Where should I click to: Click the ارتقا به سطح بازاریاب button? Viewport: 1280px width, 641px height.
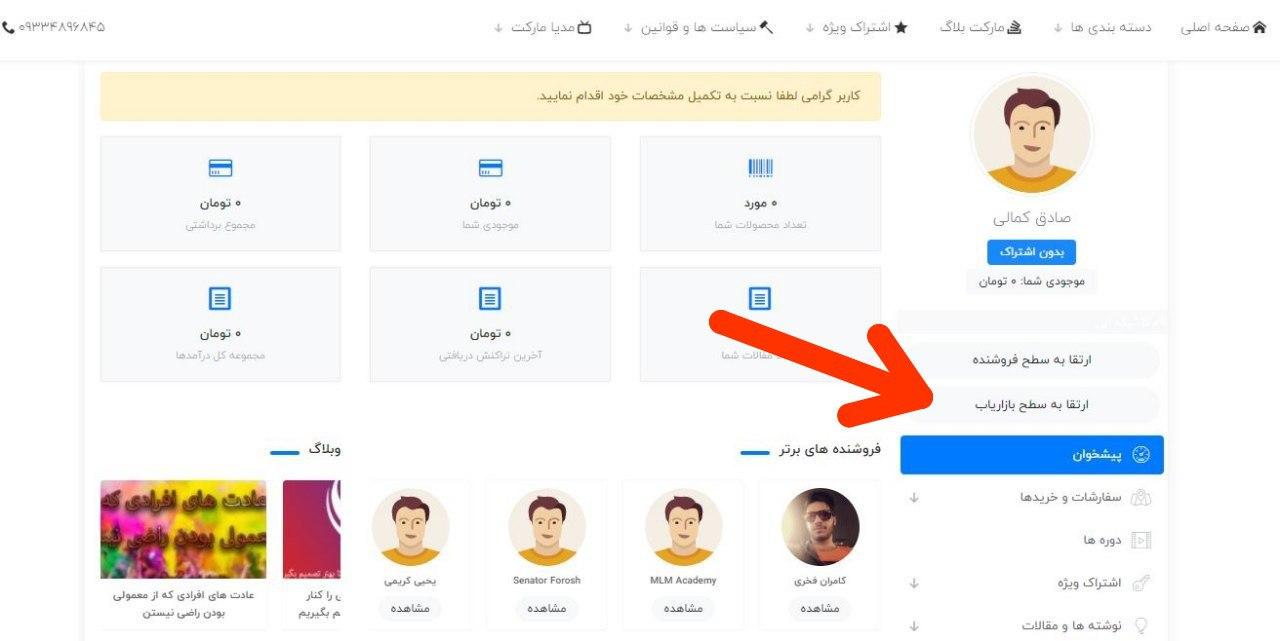click(x=1031, y=405)
